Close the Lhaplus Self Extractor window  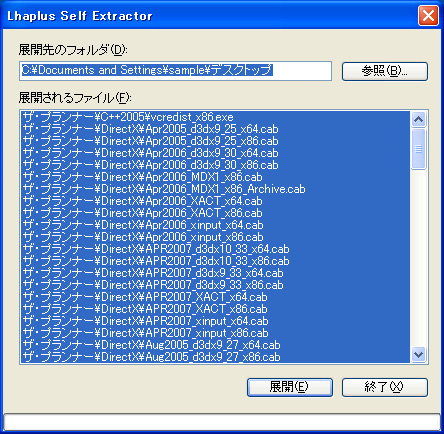[428, 15]
